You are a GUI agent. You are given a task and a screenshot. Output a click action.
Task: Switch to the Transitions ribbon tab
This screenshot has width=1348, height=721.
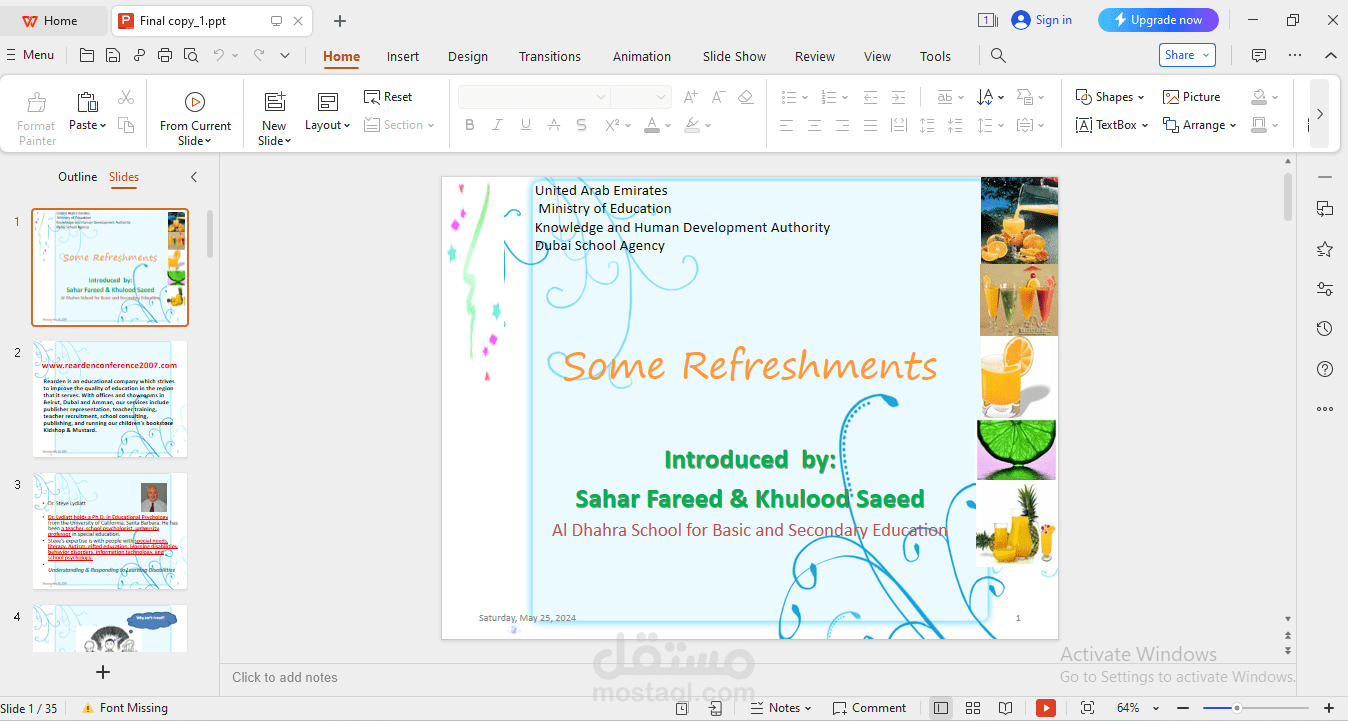(549, 57)
